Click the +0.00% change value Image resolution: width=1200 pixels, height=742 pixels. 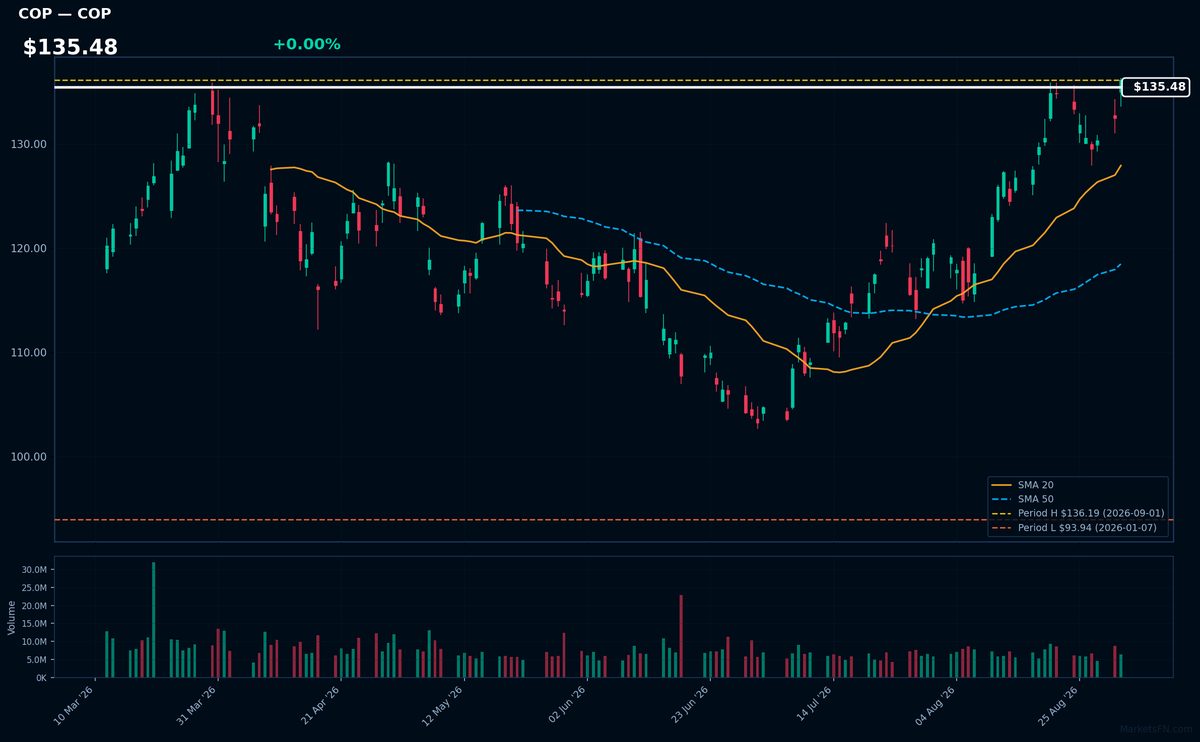306,44
